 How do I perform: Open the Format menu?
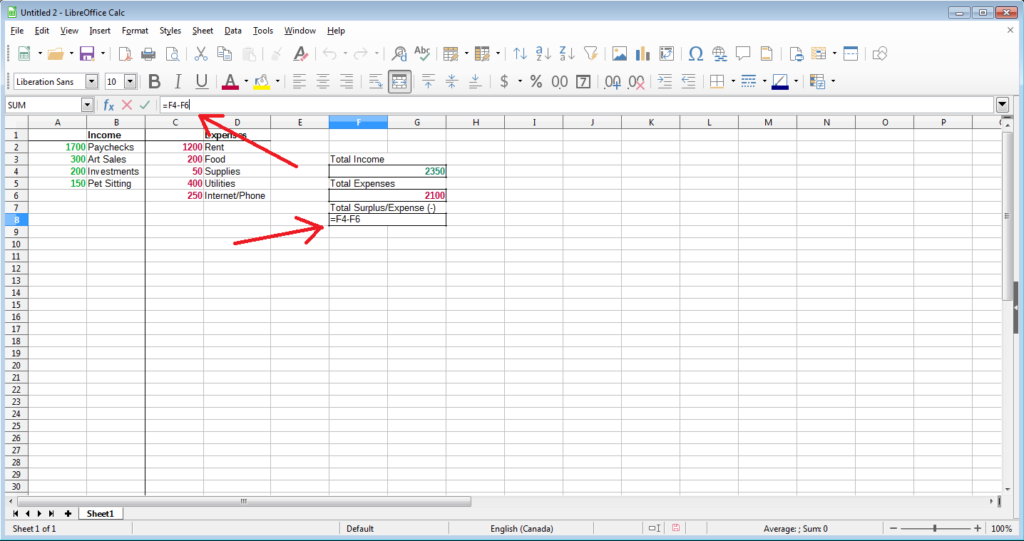(135, 31)
